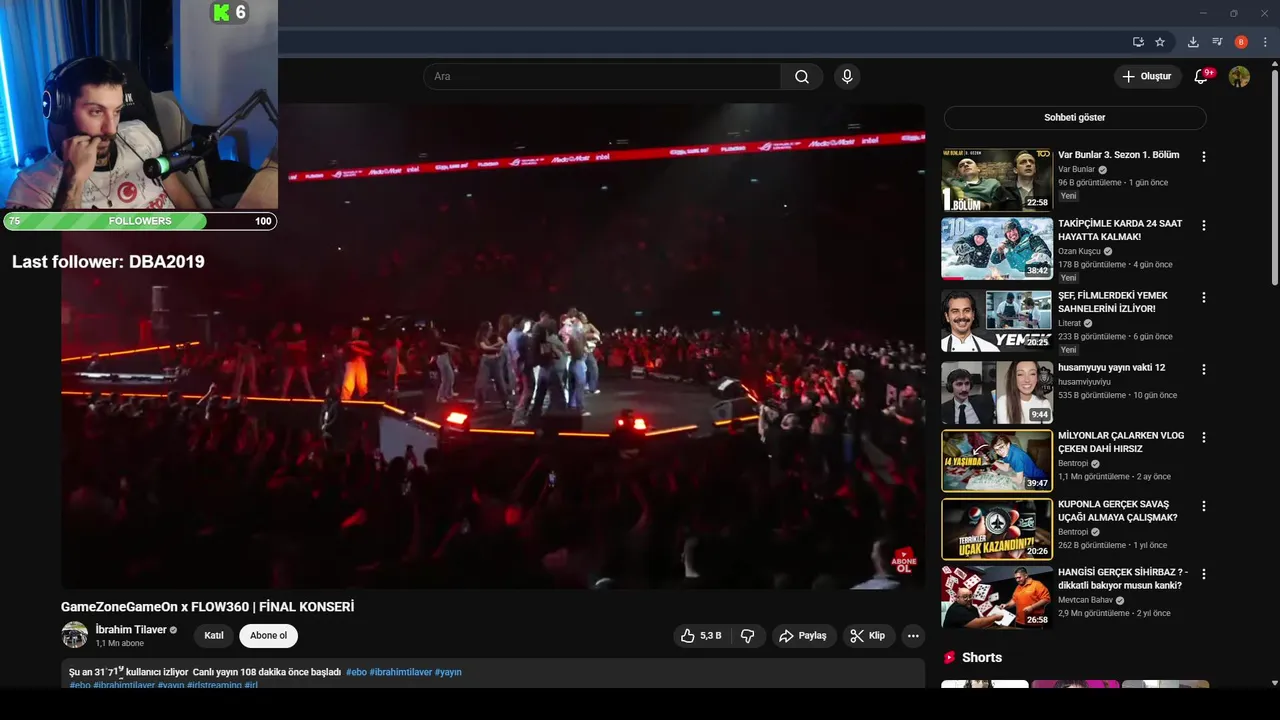Open options for Var Bunlar 3. Sezon video
Viewport: 1280px width, 720px height.
(x=1204, y=157)
